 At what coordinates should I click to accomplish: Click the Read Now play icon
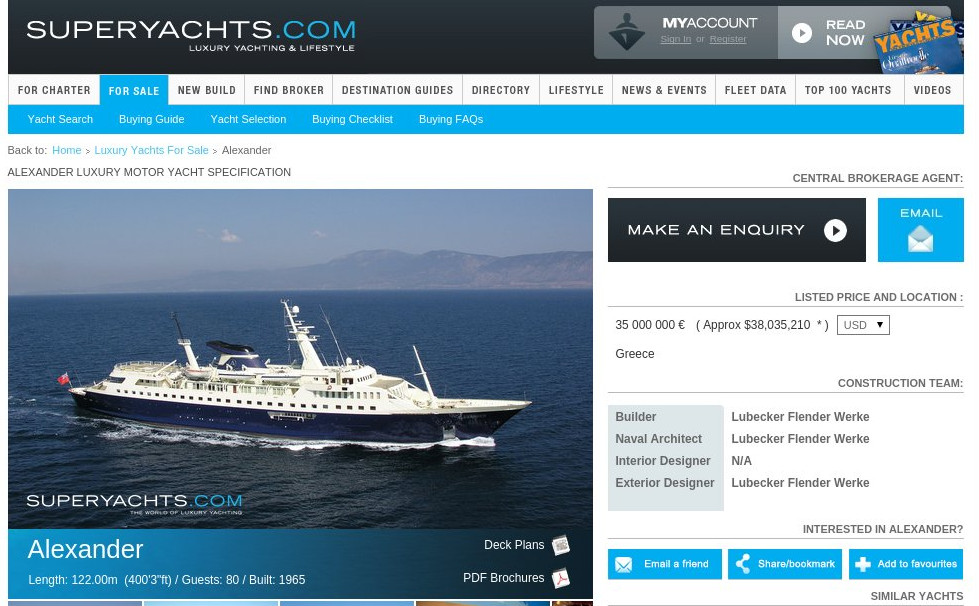802,33
